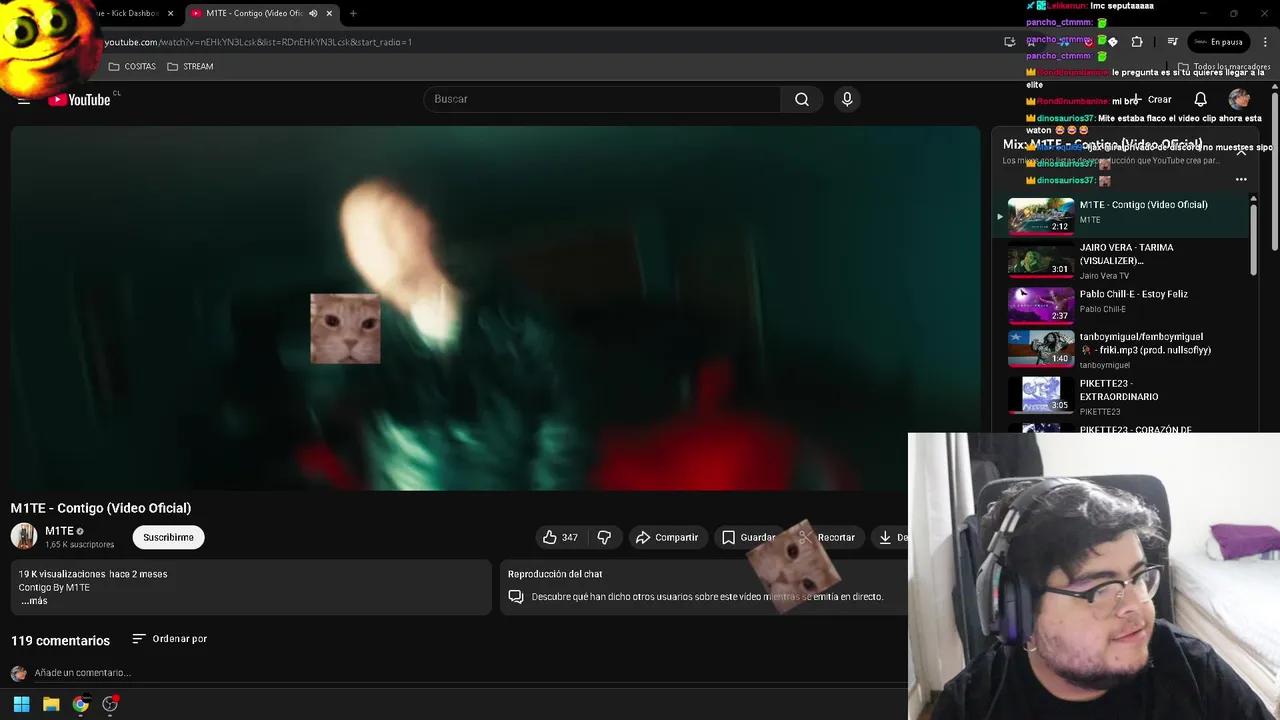1280x720 pixels.
Task: Click the video player area
Action: tap(495, 308)
